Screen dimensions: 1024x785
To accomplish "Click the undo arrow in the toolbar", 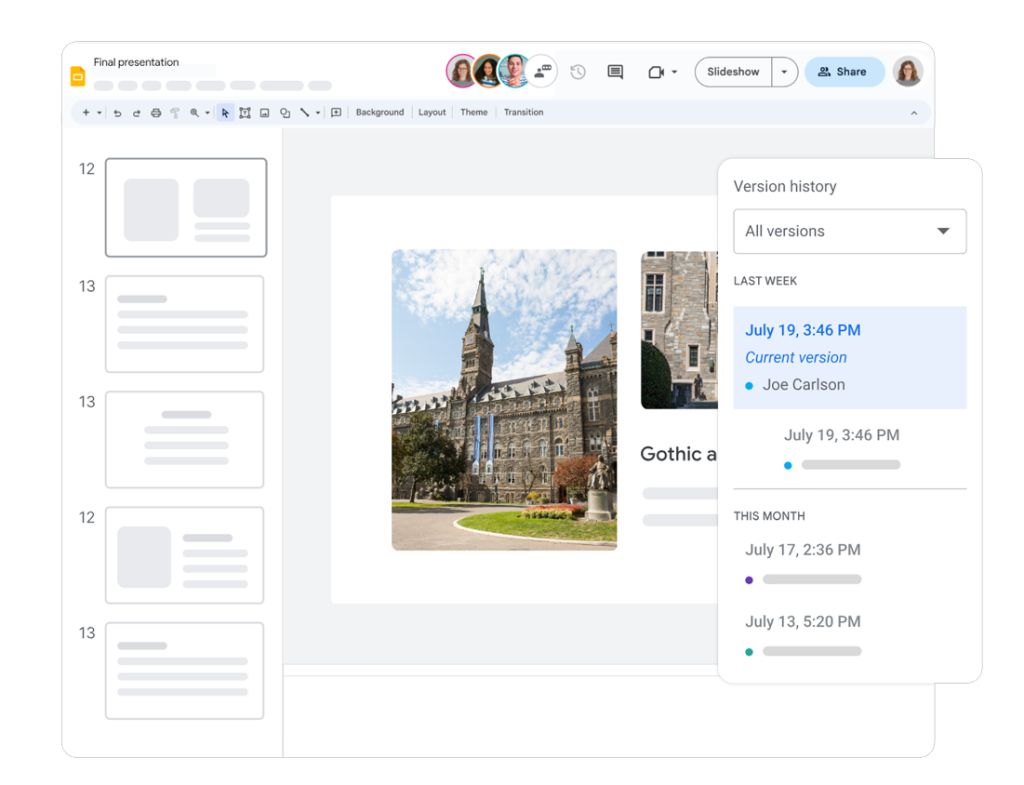I will point(117,113).
